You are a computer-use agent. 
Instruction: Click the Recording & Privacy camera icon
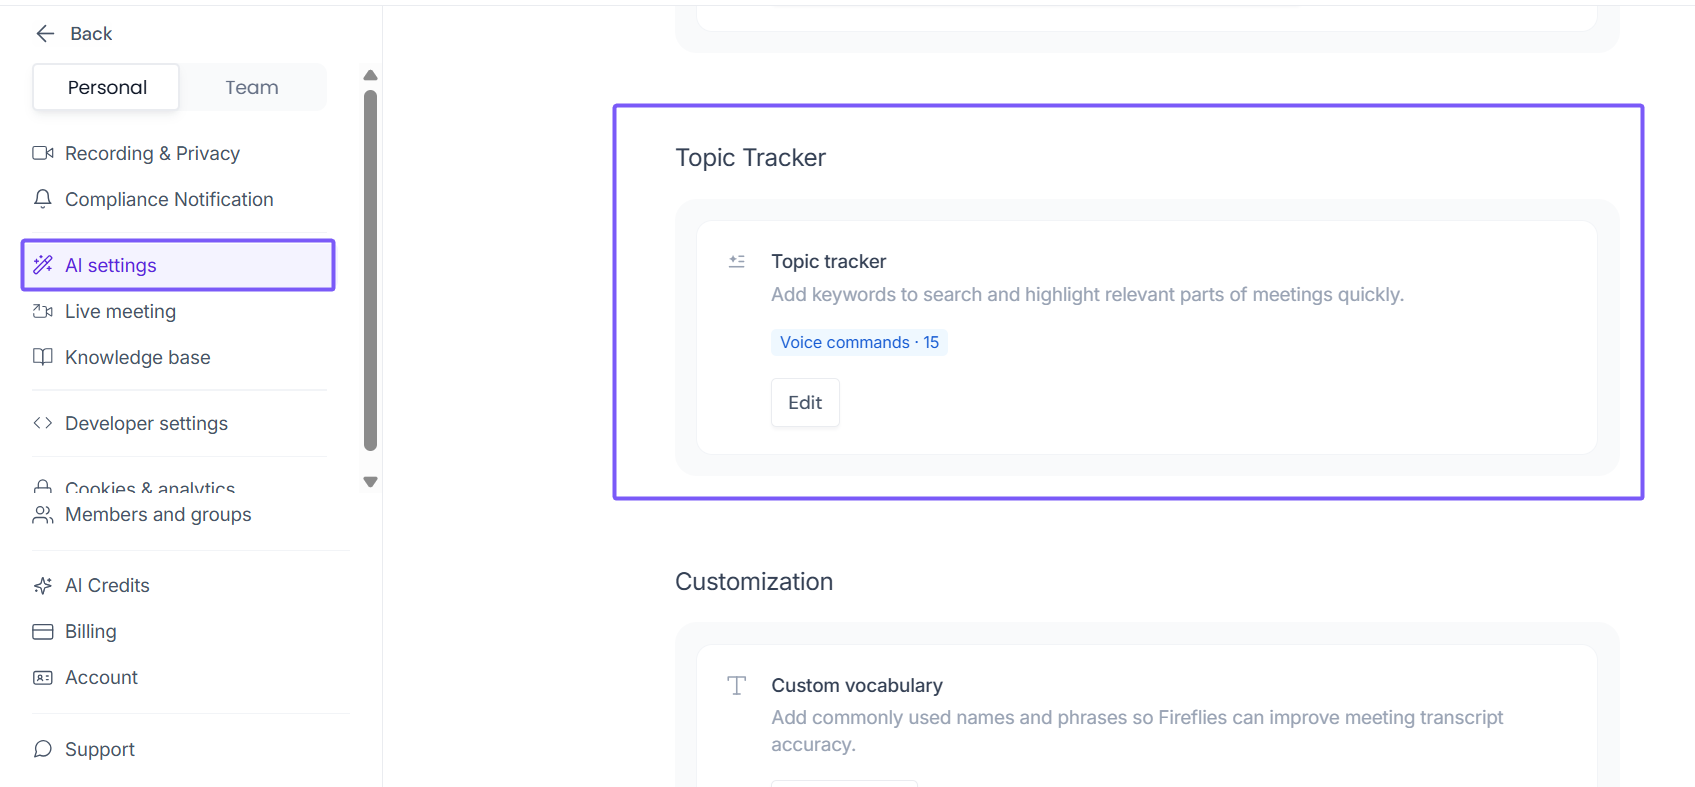43,153
